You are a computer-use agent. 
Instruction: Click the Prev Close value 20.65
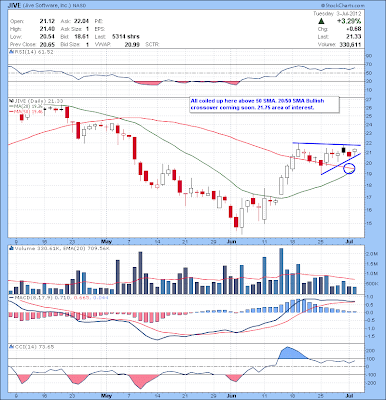47,44
